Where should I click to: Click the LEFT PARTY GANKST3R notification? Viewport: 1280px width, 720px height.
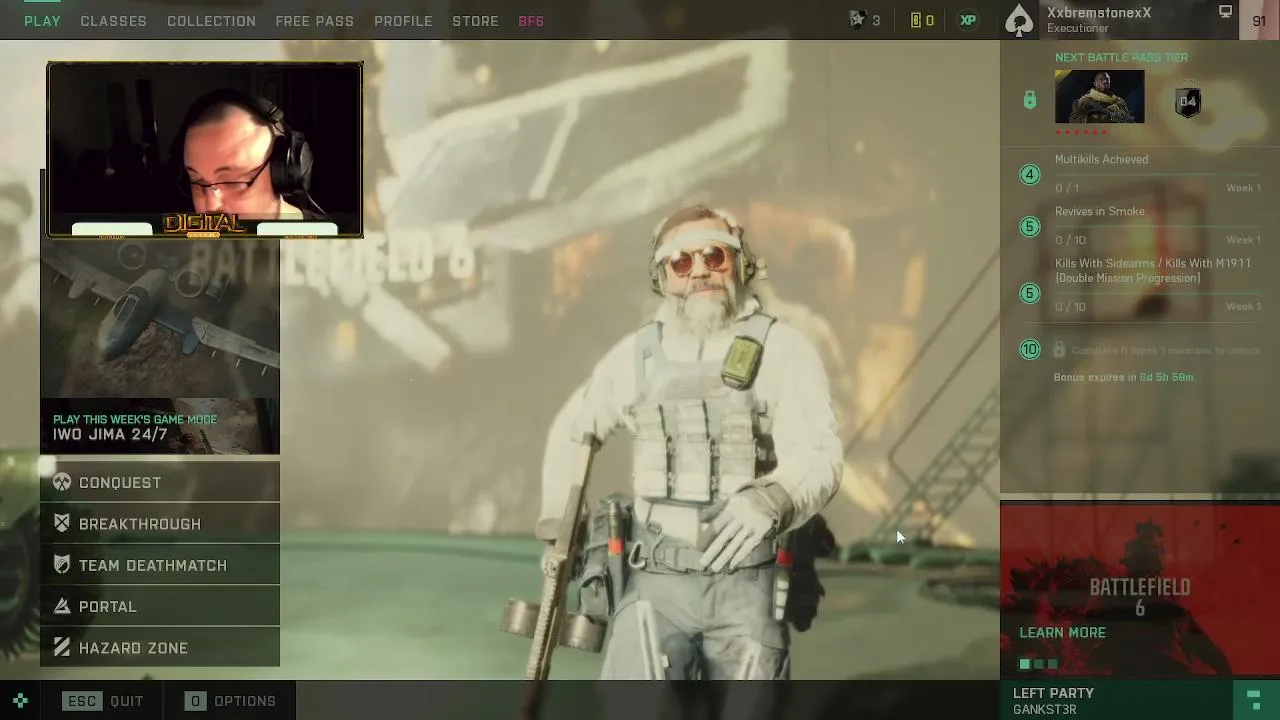pyautogui.click(x=1116, y=700)
